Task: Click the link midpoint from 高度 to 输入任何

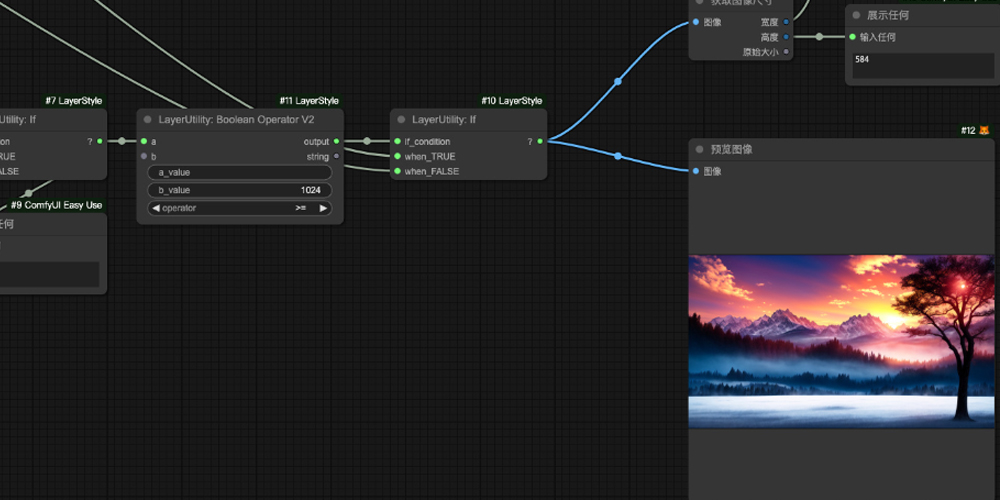Action: (x=820, y=37)
